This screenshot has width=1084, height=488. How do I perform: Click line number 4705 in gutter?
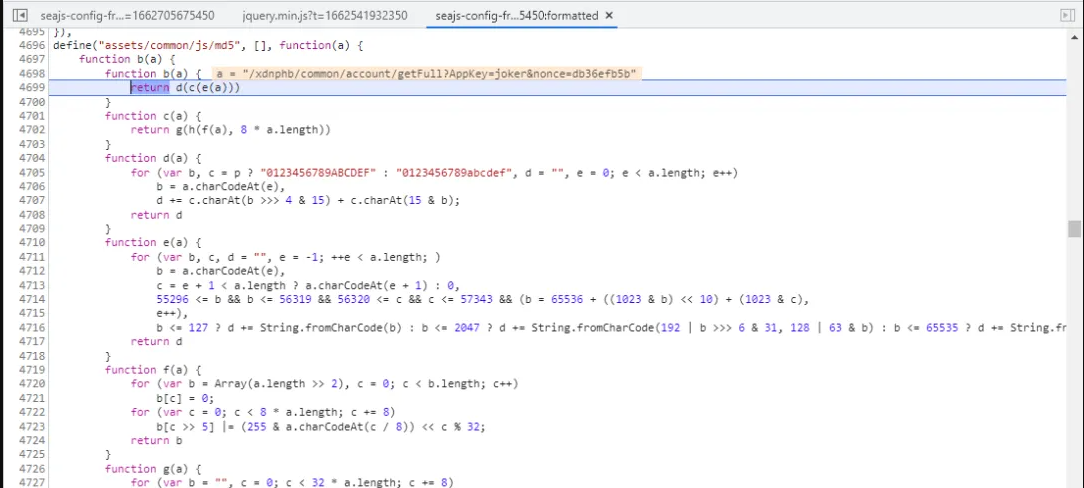32,172
